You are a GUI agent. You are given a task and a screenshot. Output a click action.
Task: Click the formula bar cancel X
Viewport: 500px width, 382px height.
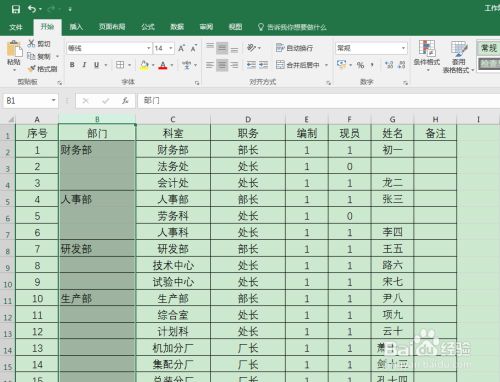(86, 101)
